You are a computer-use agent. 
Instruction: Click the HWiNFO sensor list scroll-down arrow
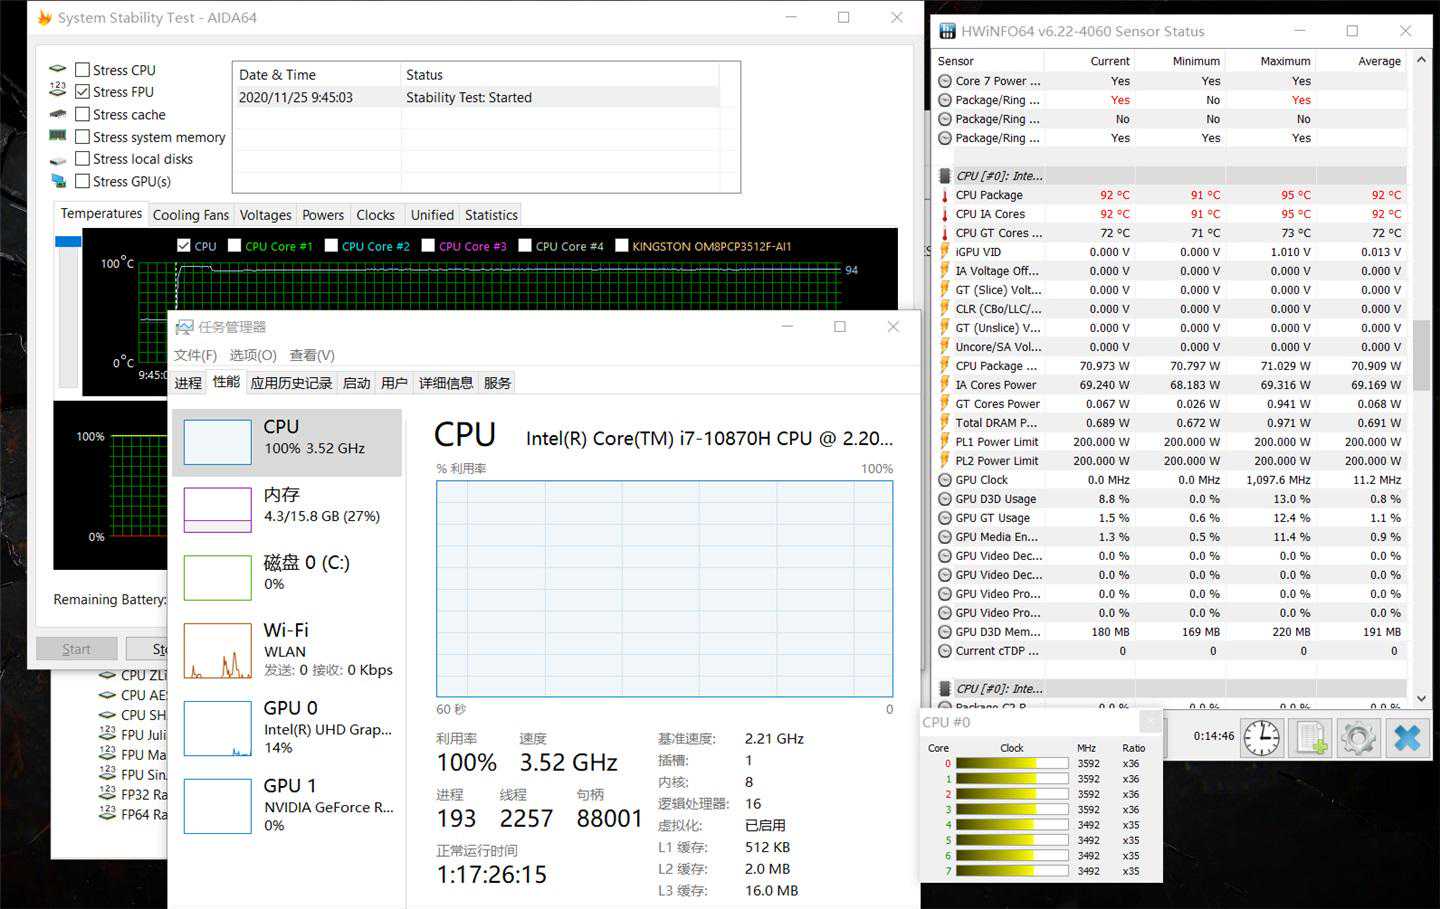pyautogui.click(x=1421, y=698)
